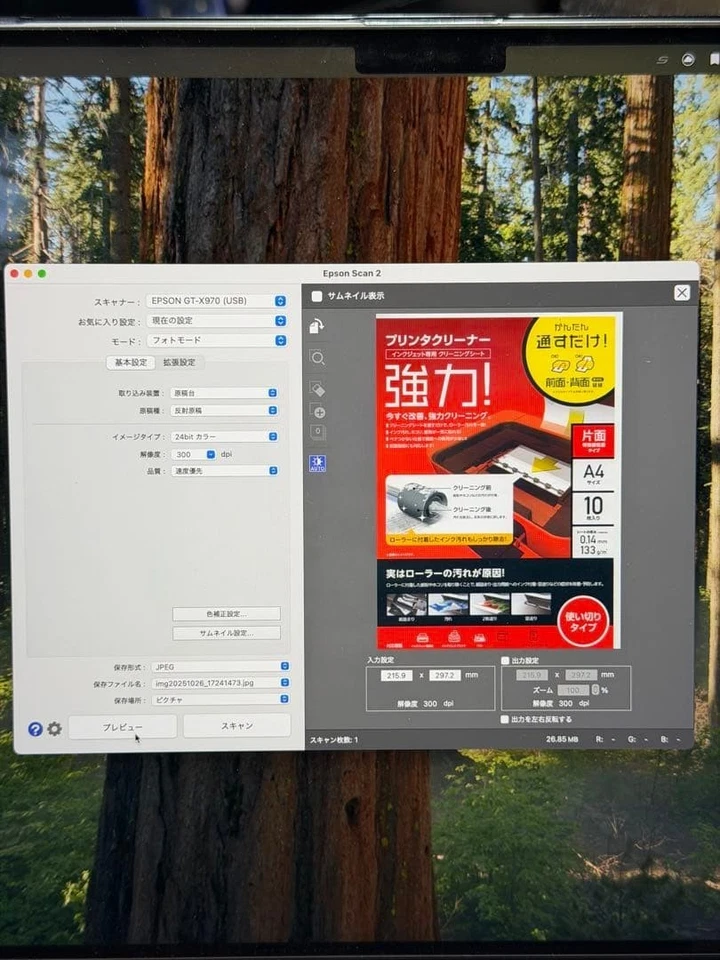
Task: Click the S-shaped icon in macOS menu bar
Action: click(x=662, y=60)
